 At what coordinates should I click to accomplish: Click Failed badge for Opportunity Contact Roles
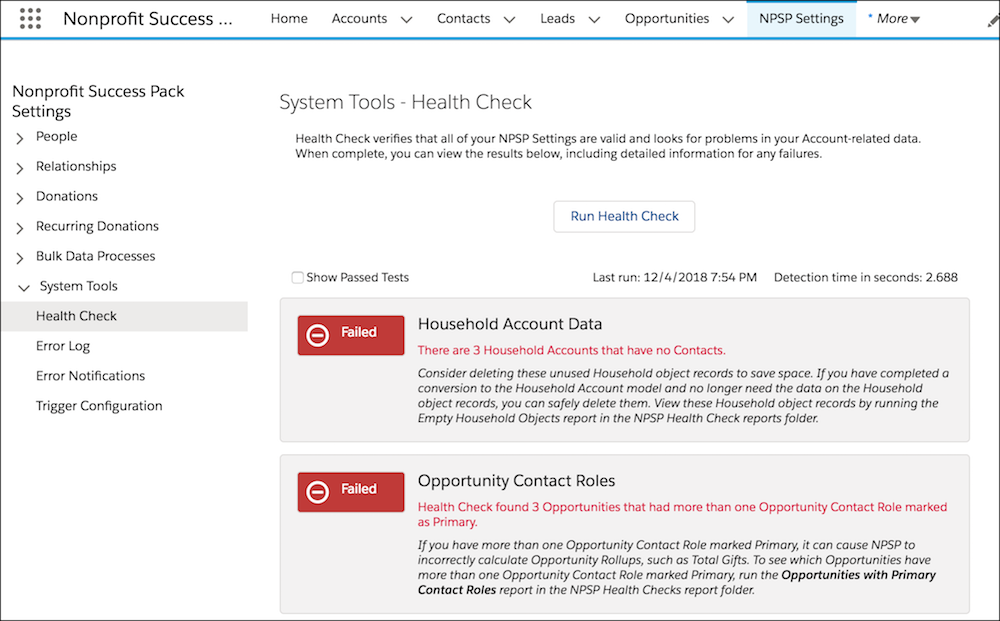click(351, 492)
